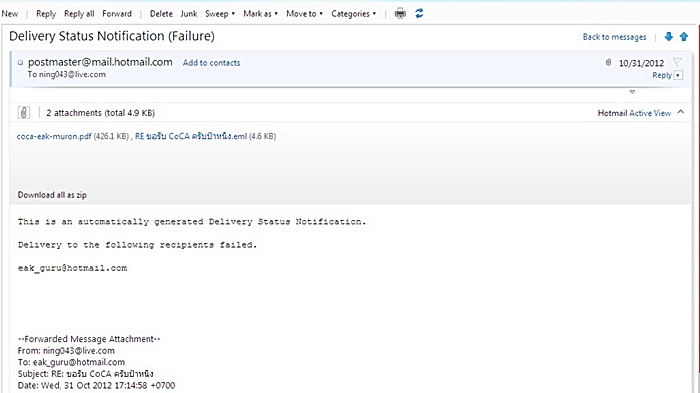
Task: Click the failed address eak_guru@hotmail.com in body
Action: (x=72, y=268)
